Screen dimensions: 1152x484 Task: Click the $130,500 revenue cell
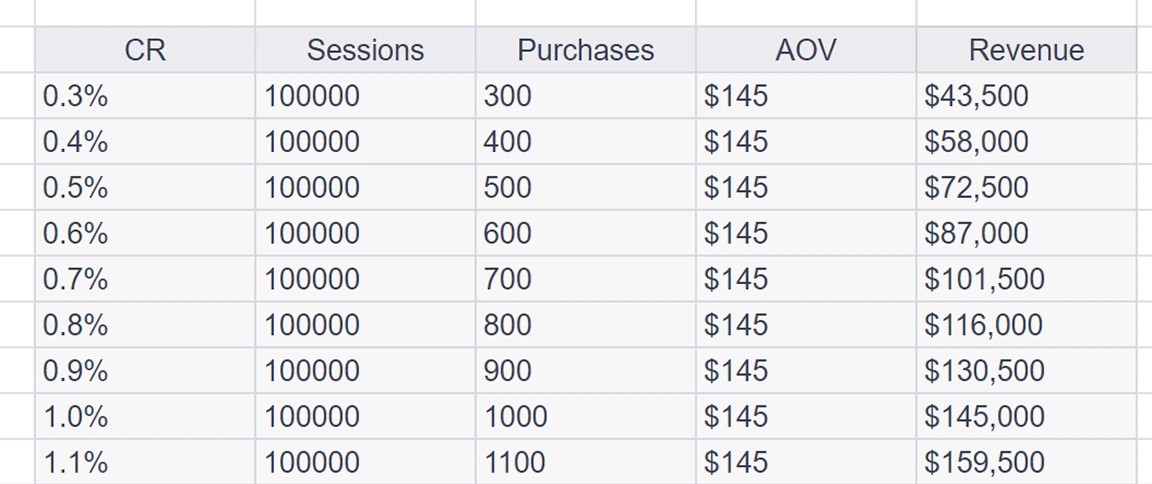1026,371
